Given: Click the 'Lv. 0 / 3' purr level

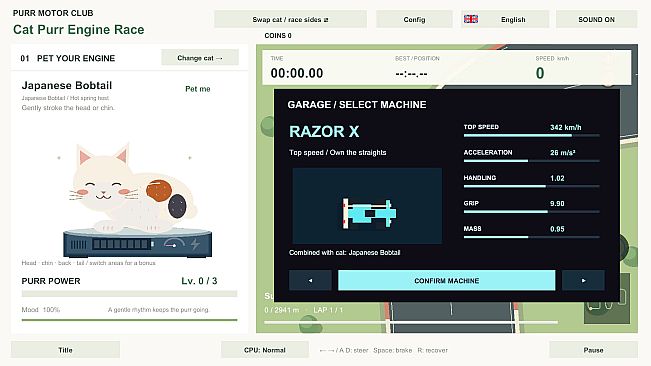Looking at the screenshot, I should [199, 281].
